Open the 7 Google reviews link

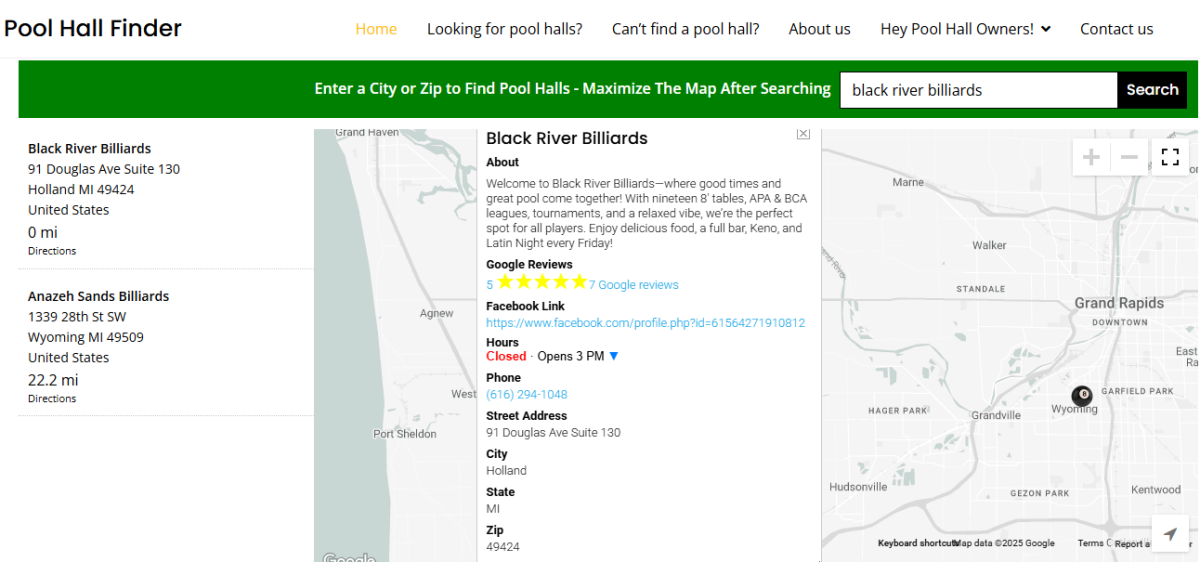tap(633, 285)
